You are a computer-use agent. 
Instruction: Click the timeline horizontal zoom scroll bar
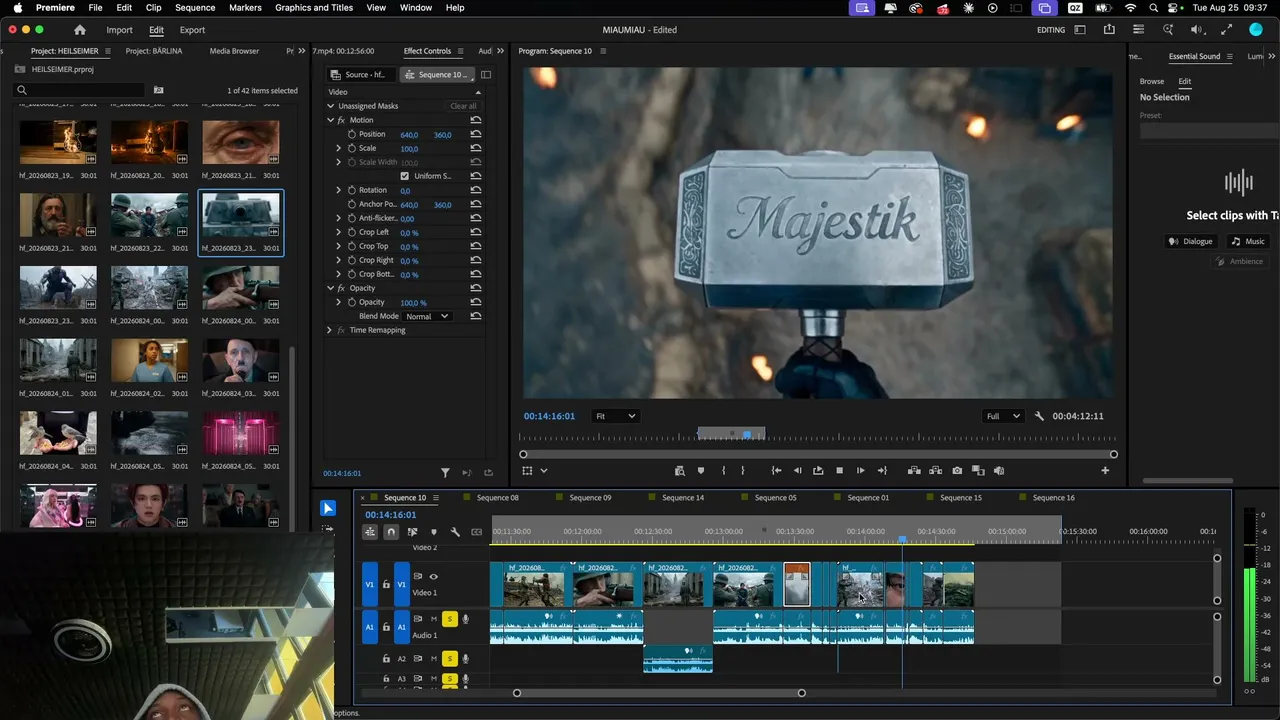point(659,693)
